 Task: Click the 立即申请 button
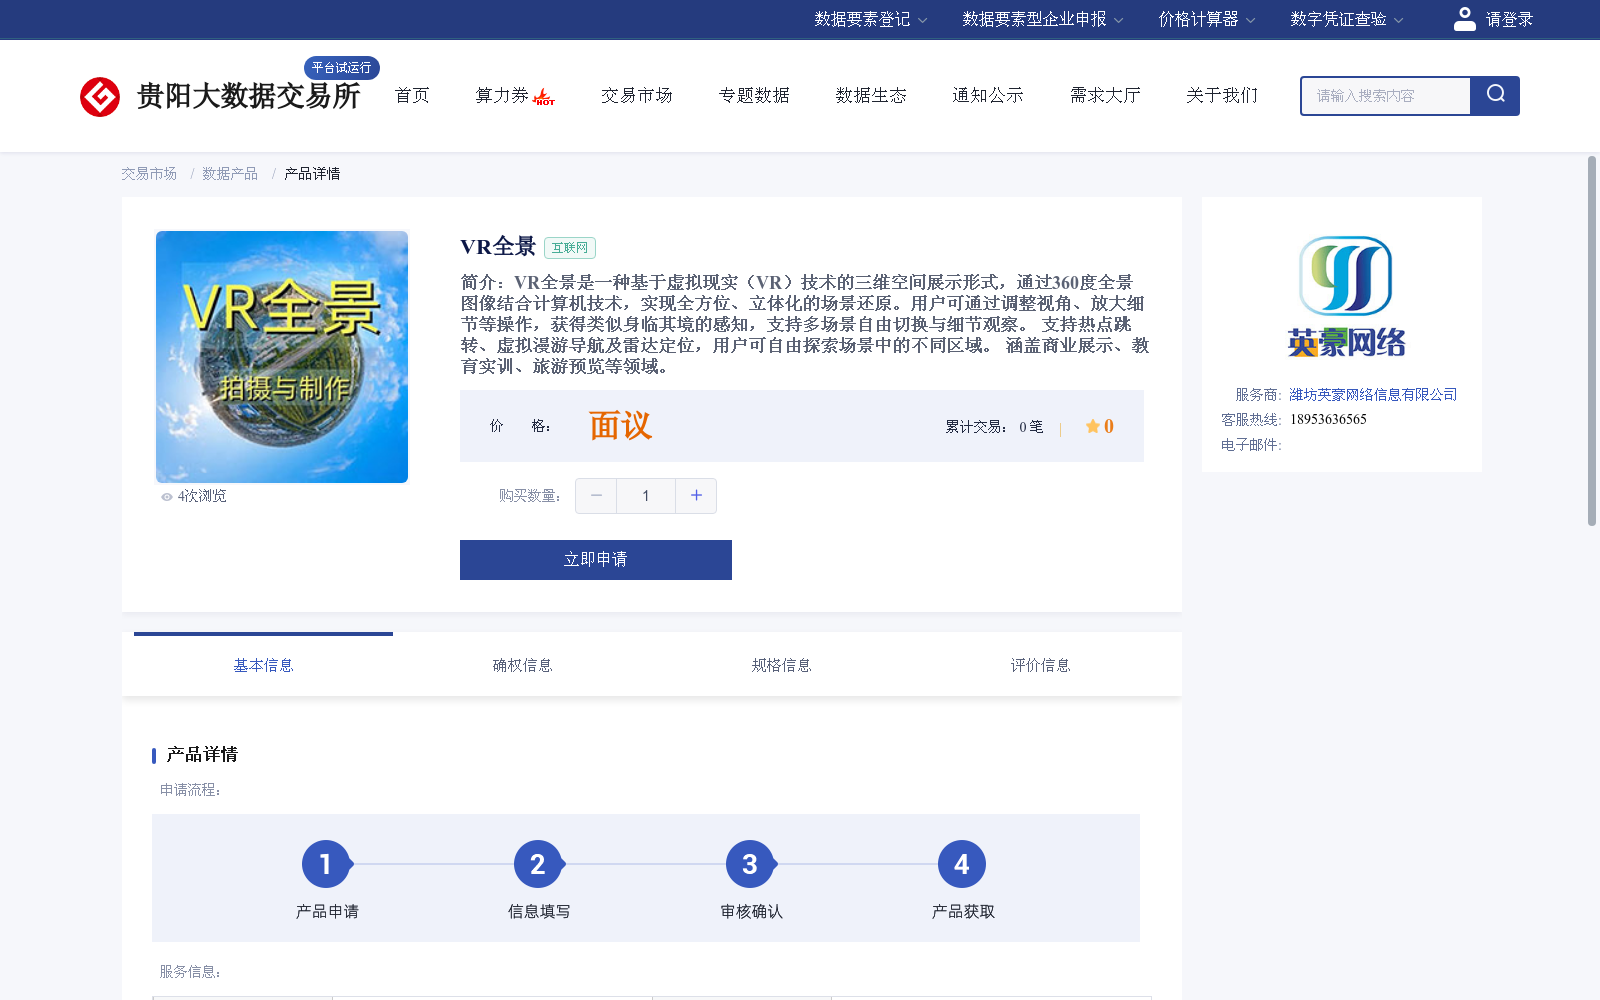tap(596, 560)
